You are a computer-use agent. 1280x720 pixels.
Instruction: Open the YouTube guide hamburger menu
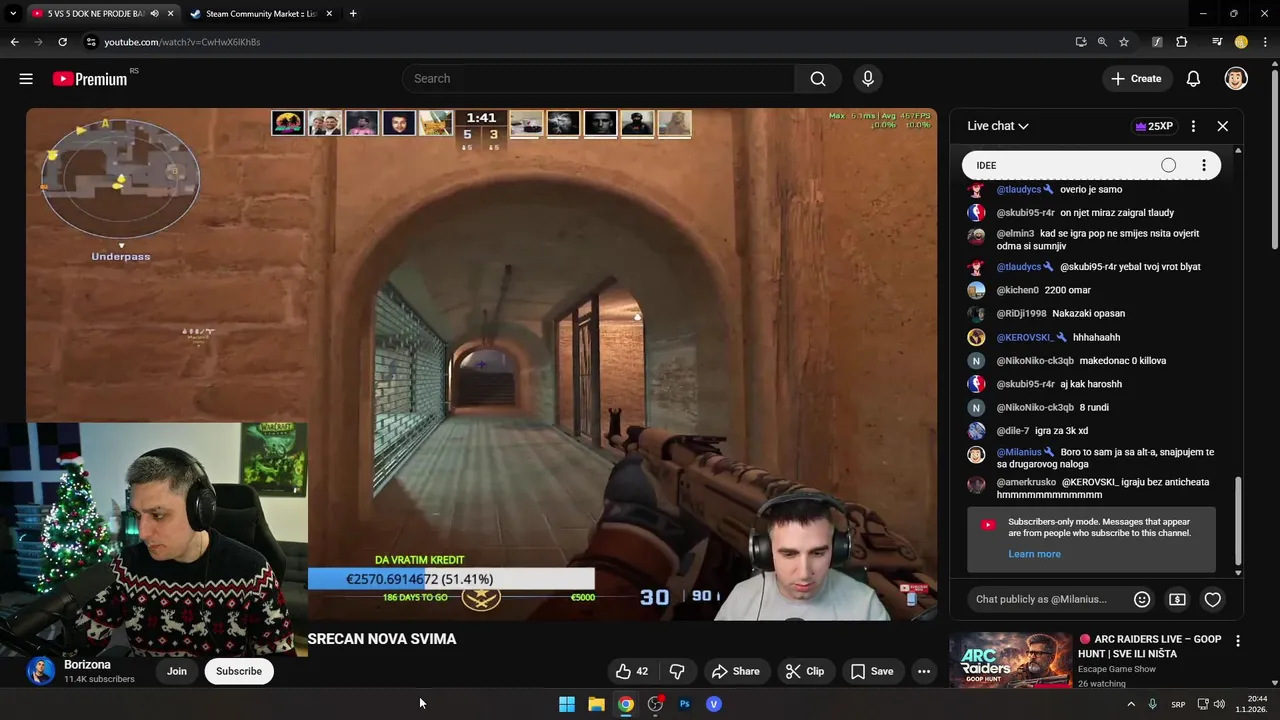[26, 79]
